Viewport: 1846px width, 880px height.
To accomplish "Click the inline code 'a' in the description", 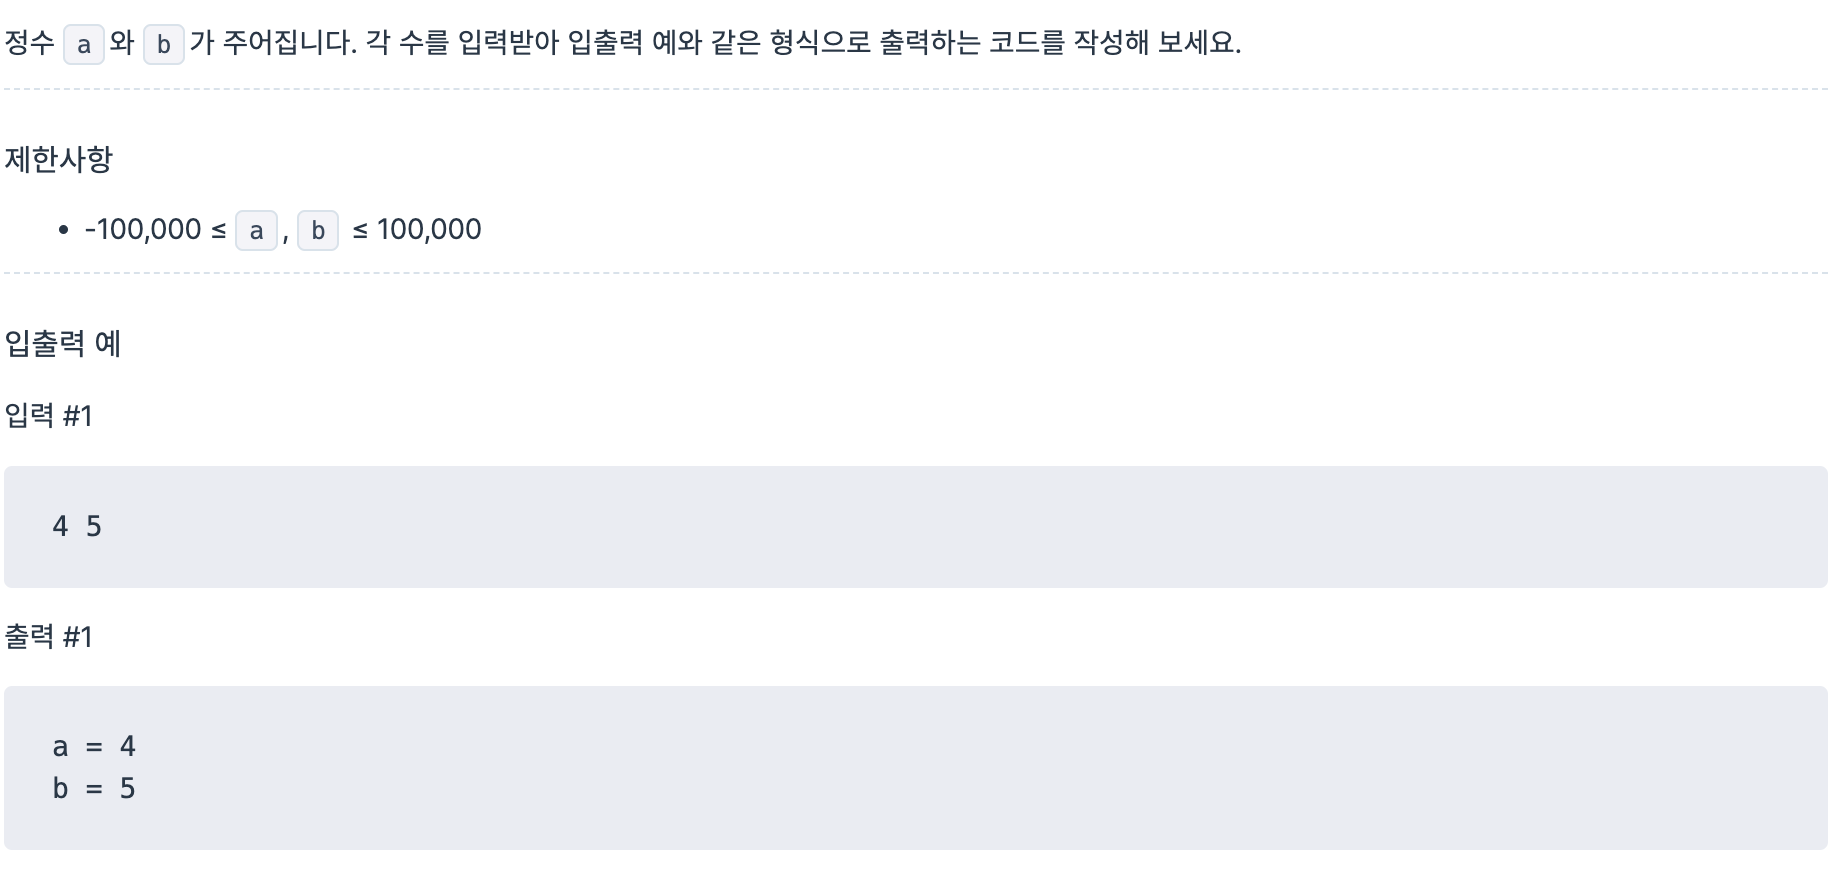I will pyautogui.click(x=84, y=45).
